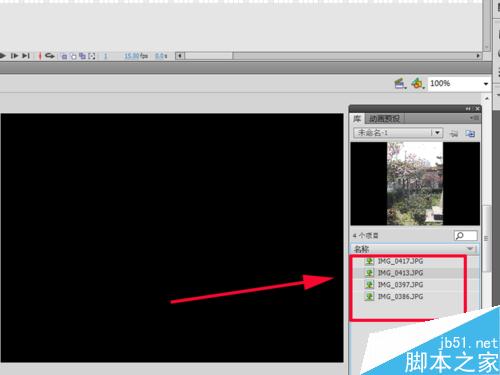
Task: Toggle edit multiple frames
Action: coord(82,56)
